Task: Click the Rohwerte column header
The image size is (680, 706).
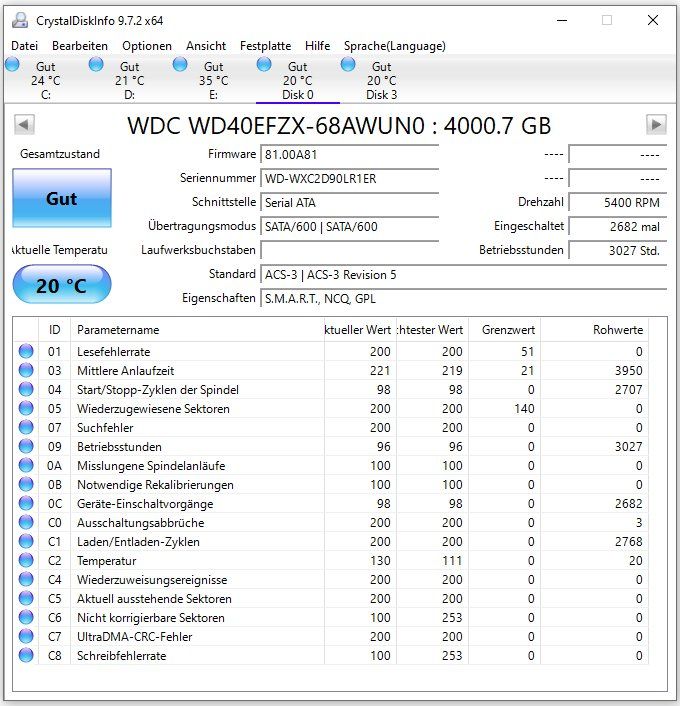Action: click(594, 330)
